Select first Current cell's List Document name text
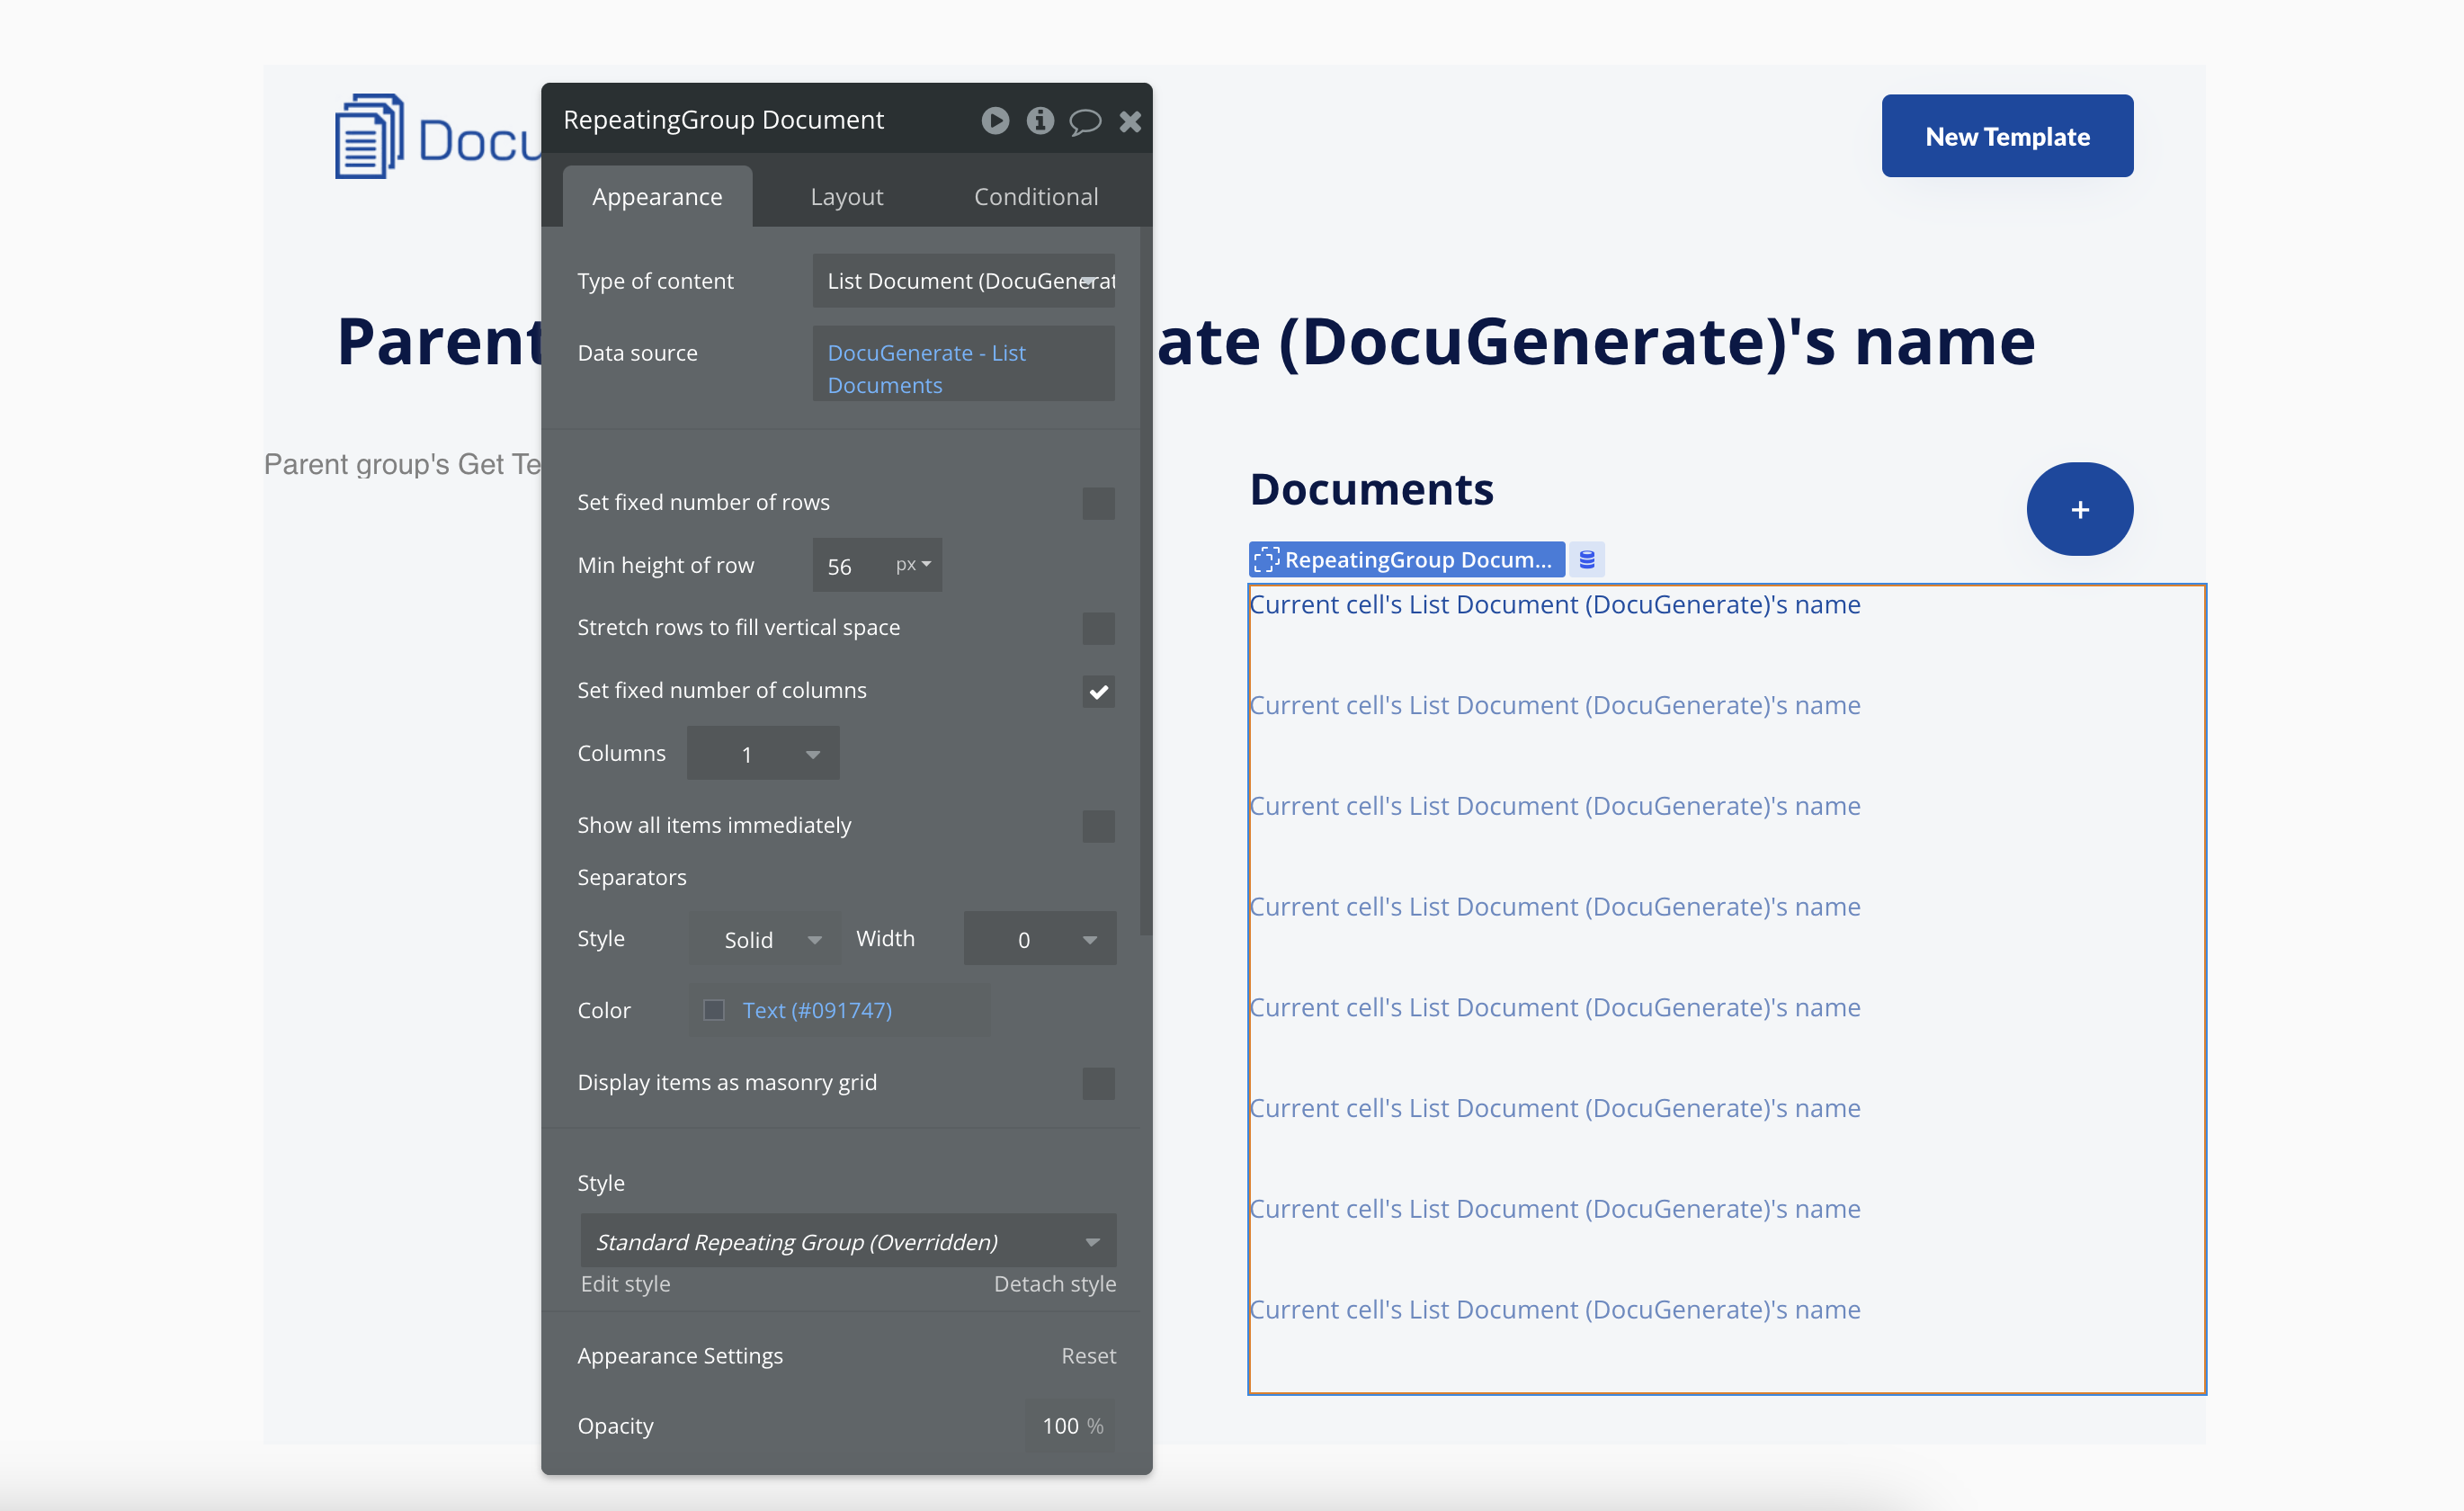The image size is (2464, 1511). (1555, 605)
